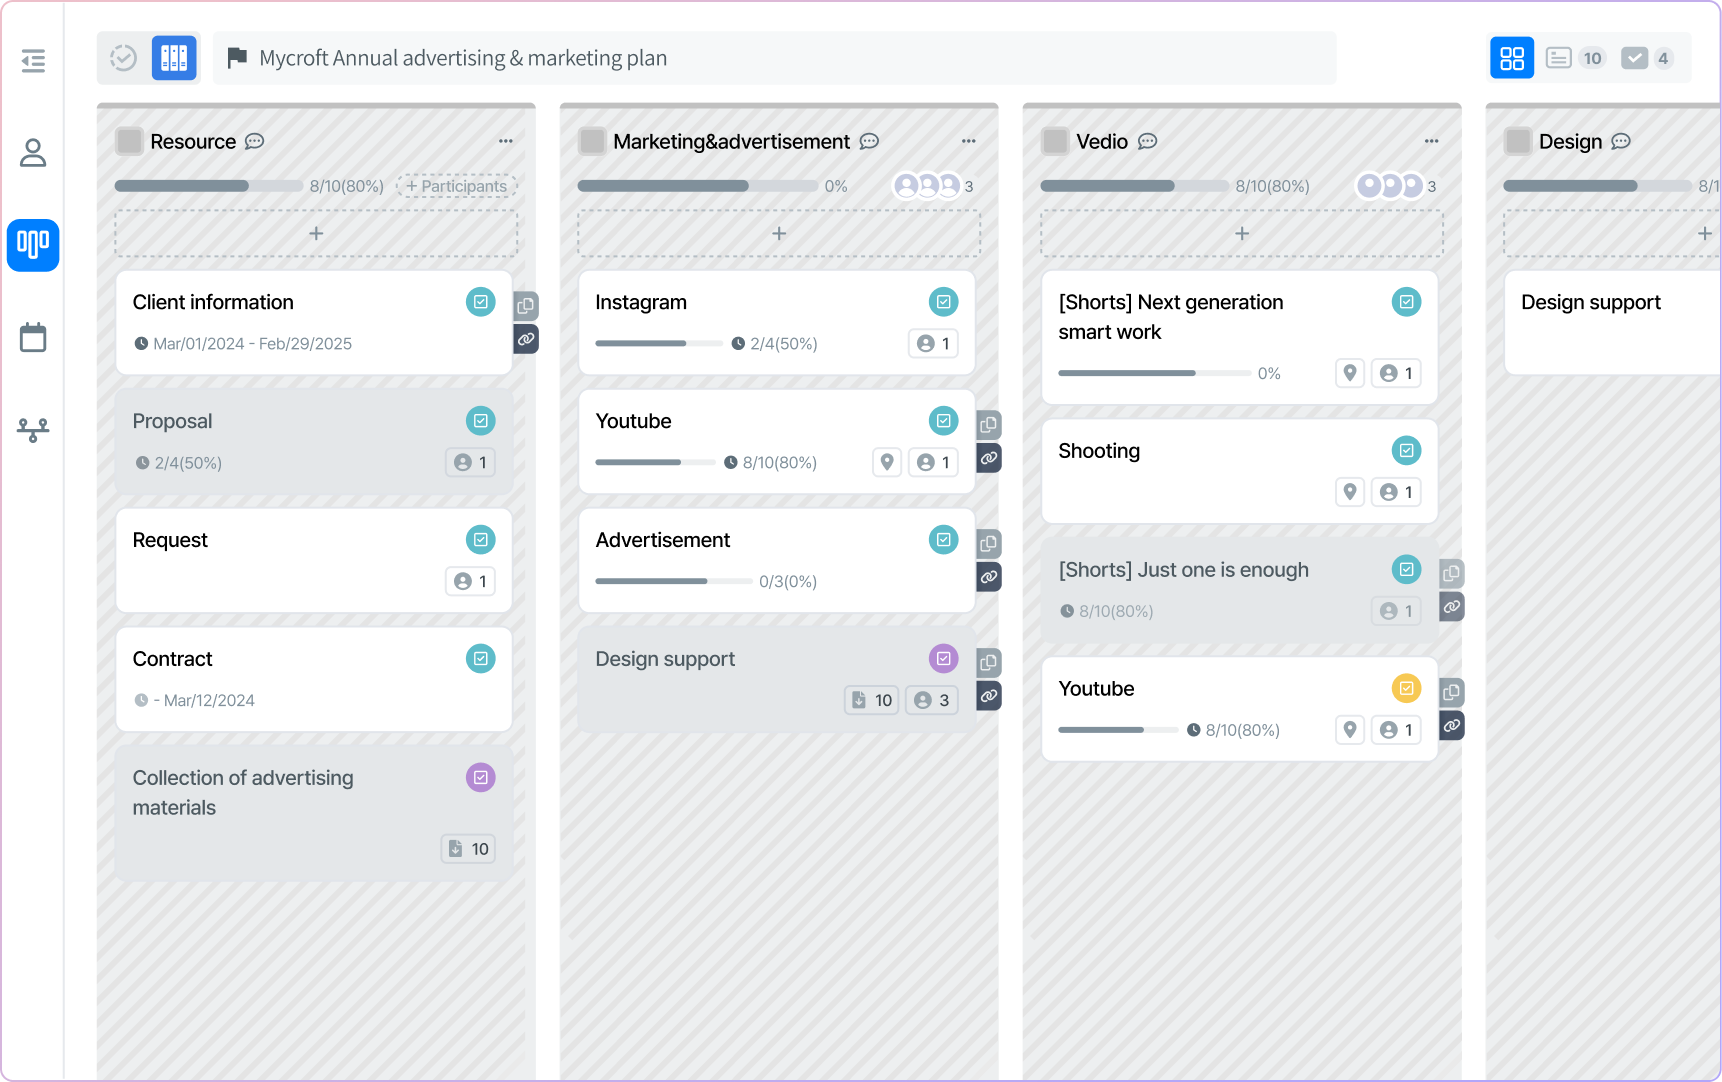Open Vedio column more options menu

(x=1432, y=141)
